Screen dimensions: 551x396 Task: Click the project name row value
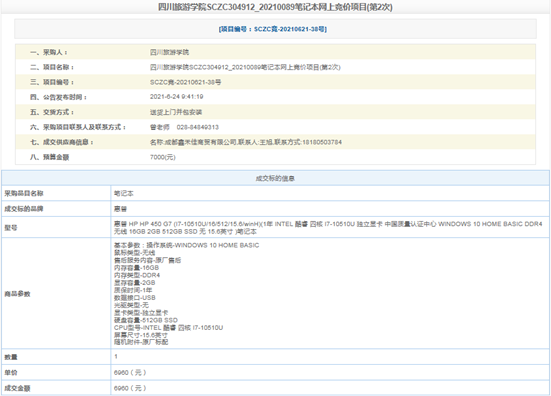[x=245, y=67]
